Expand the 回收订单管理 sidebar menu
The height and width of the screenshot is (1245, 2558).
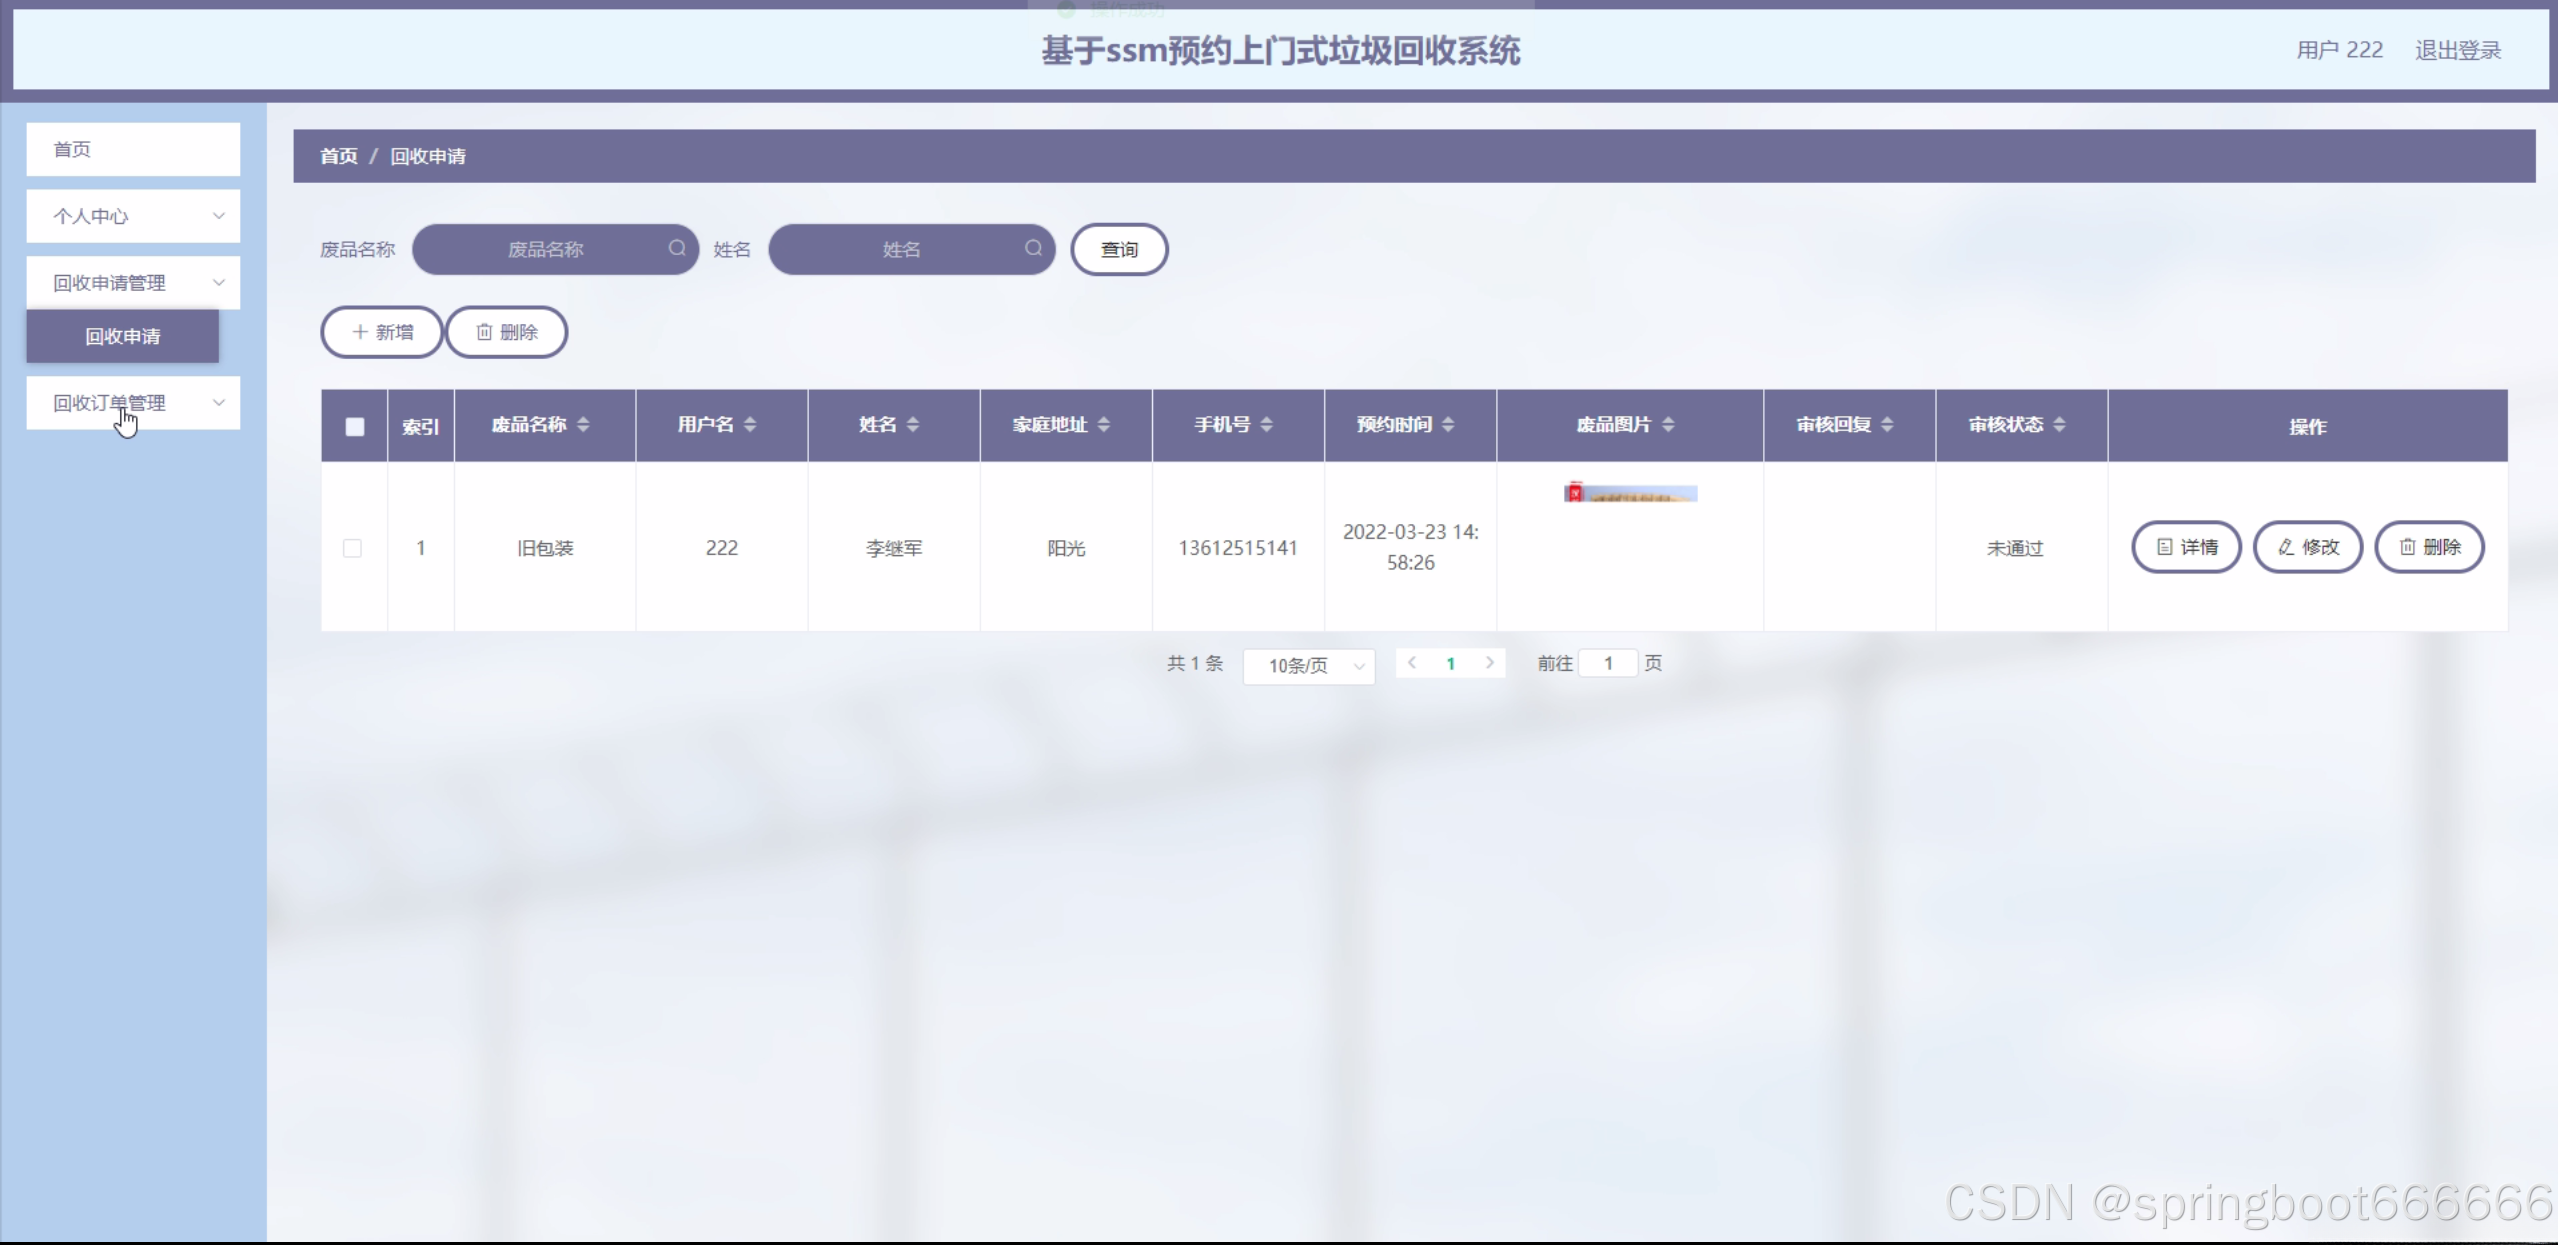click(133, 403)
